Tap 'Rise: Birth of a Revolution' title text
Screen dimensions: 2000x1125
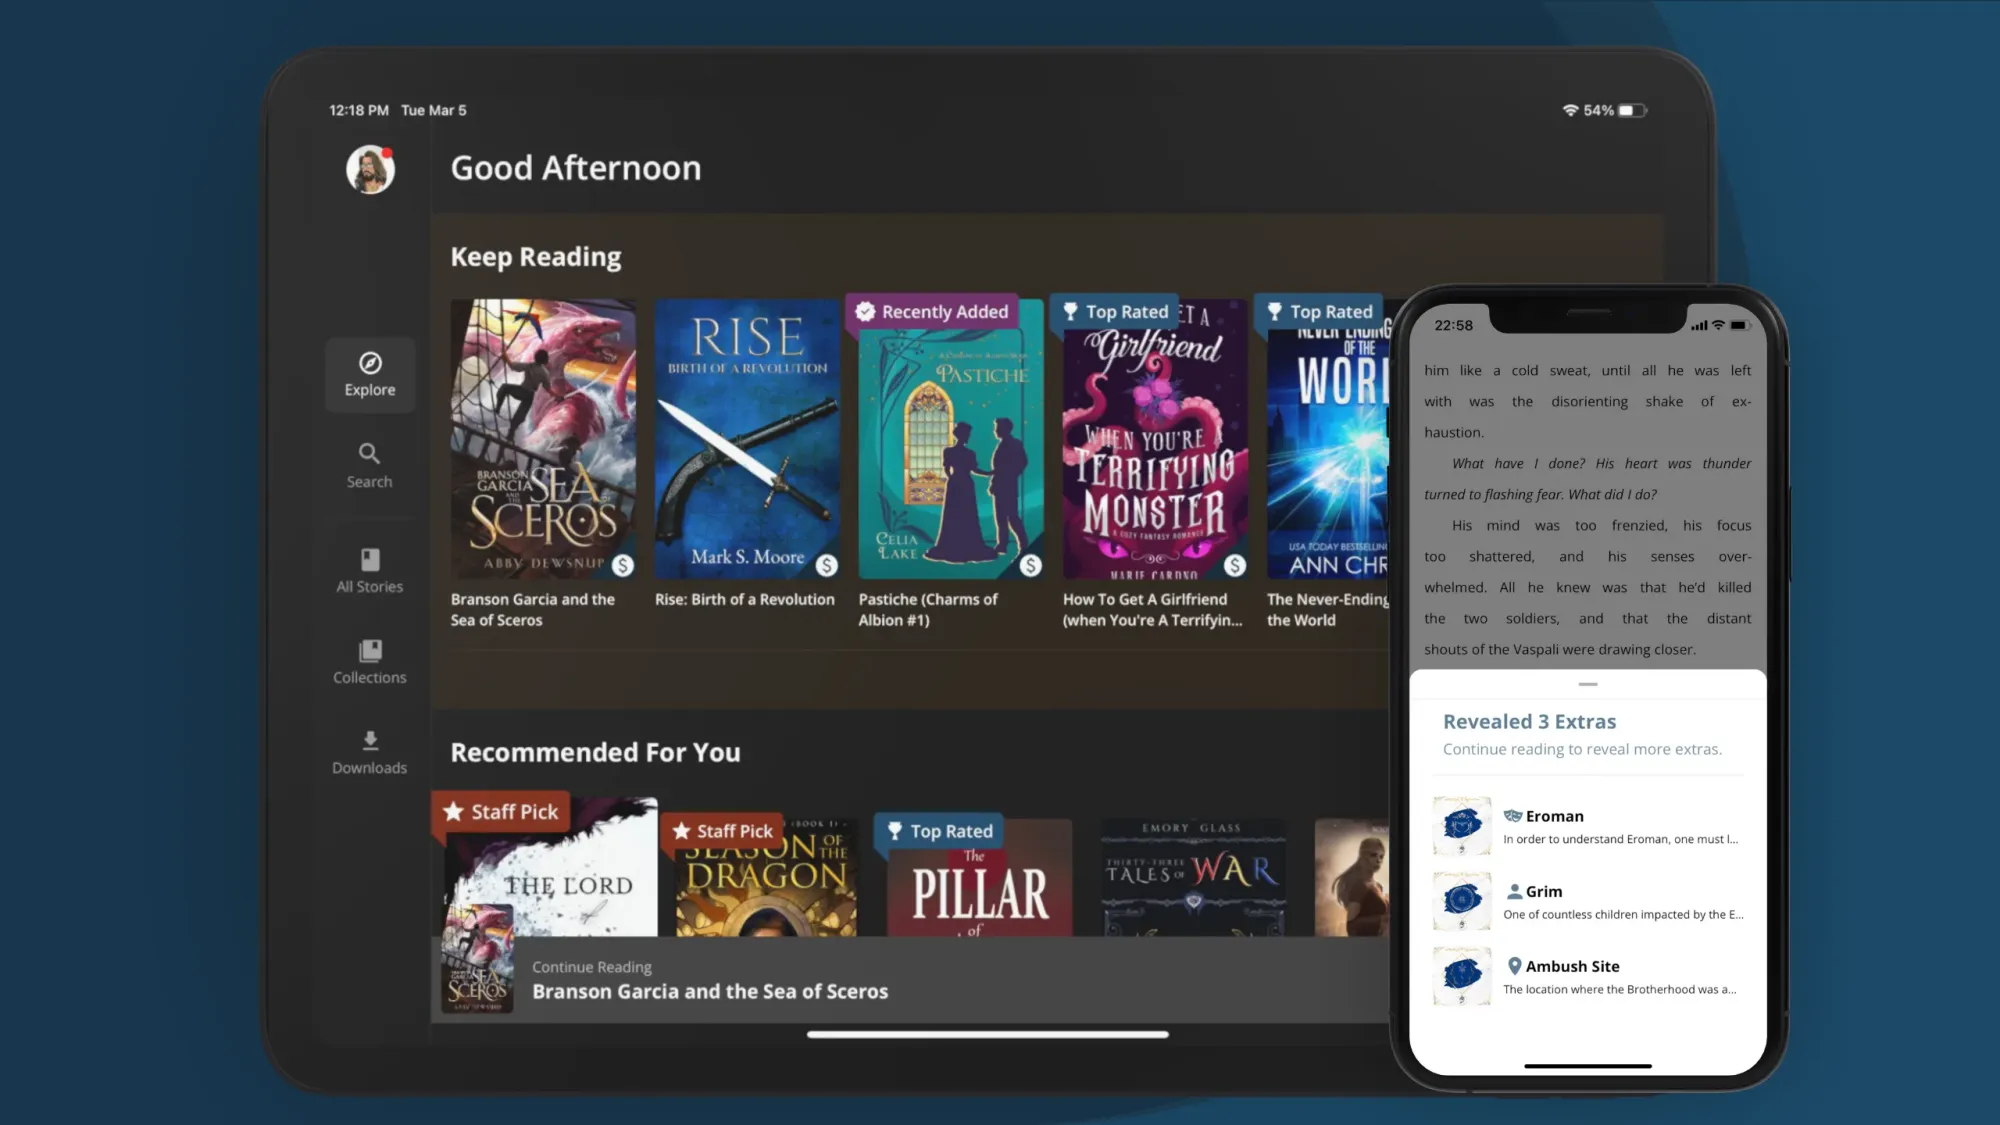[x=745, y=599]
